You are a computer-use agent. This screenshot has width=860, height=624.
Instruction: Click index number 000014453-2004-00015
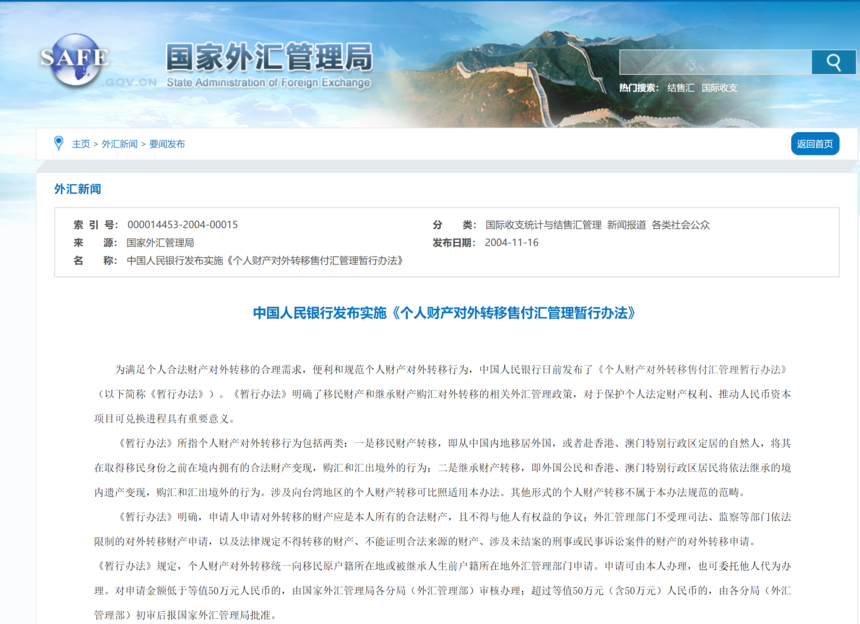click(182, 224)
